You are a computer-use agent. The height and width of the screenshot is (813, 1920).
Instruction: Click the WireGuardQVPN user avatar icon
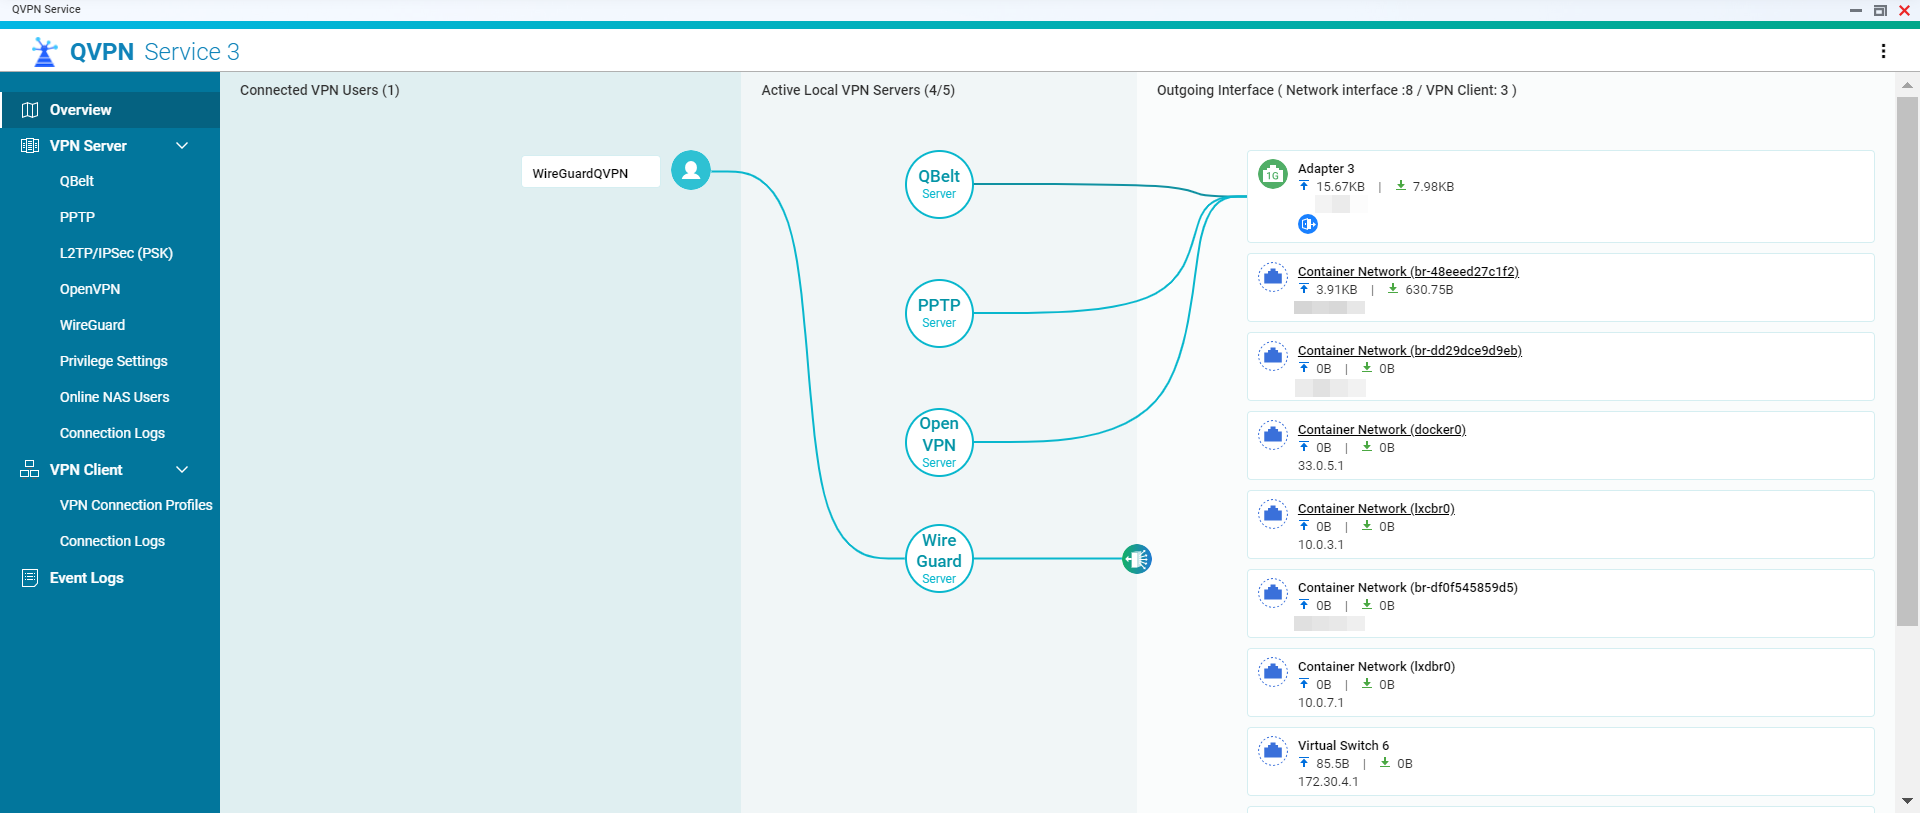point(690,171)
